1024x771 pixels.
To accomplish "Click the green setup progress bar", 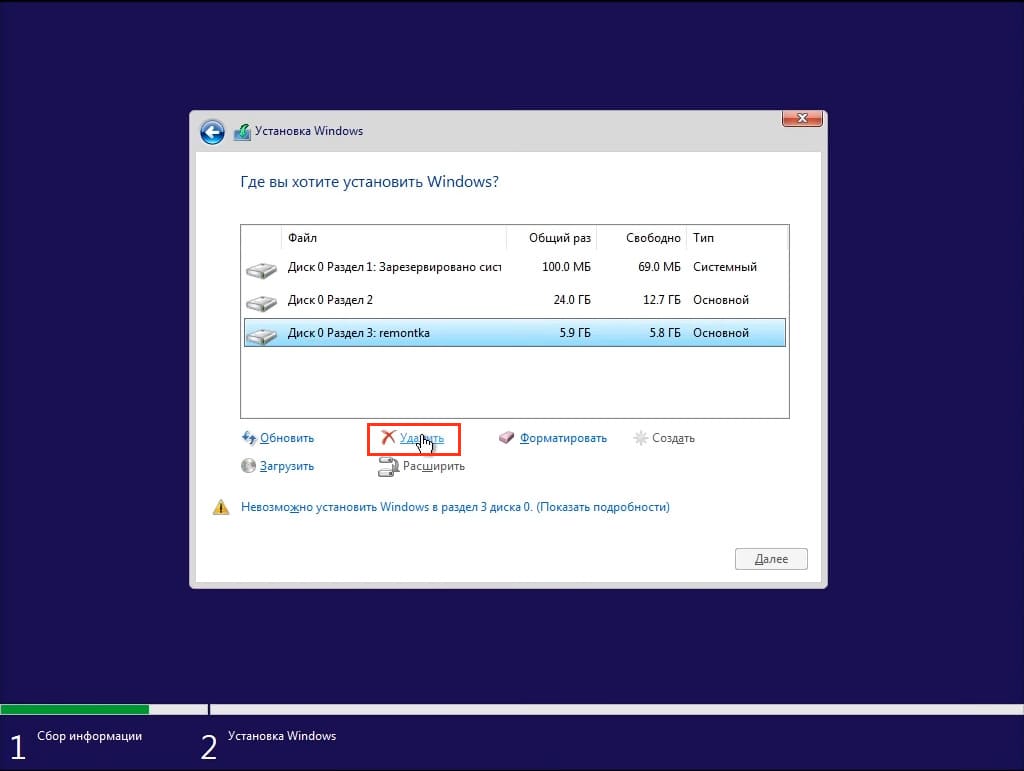I will pyautogui.click(x=74, y=710).
